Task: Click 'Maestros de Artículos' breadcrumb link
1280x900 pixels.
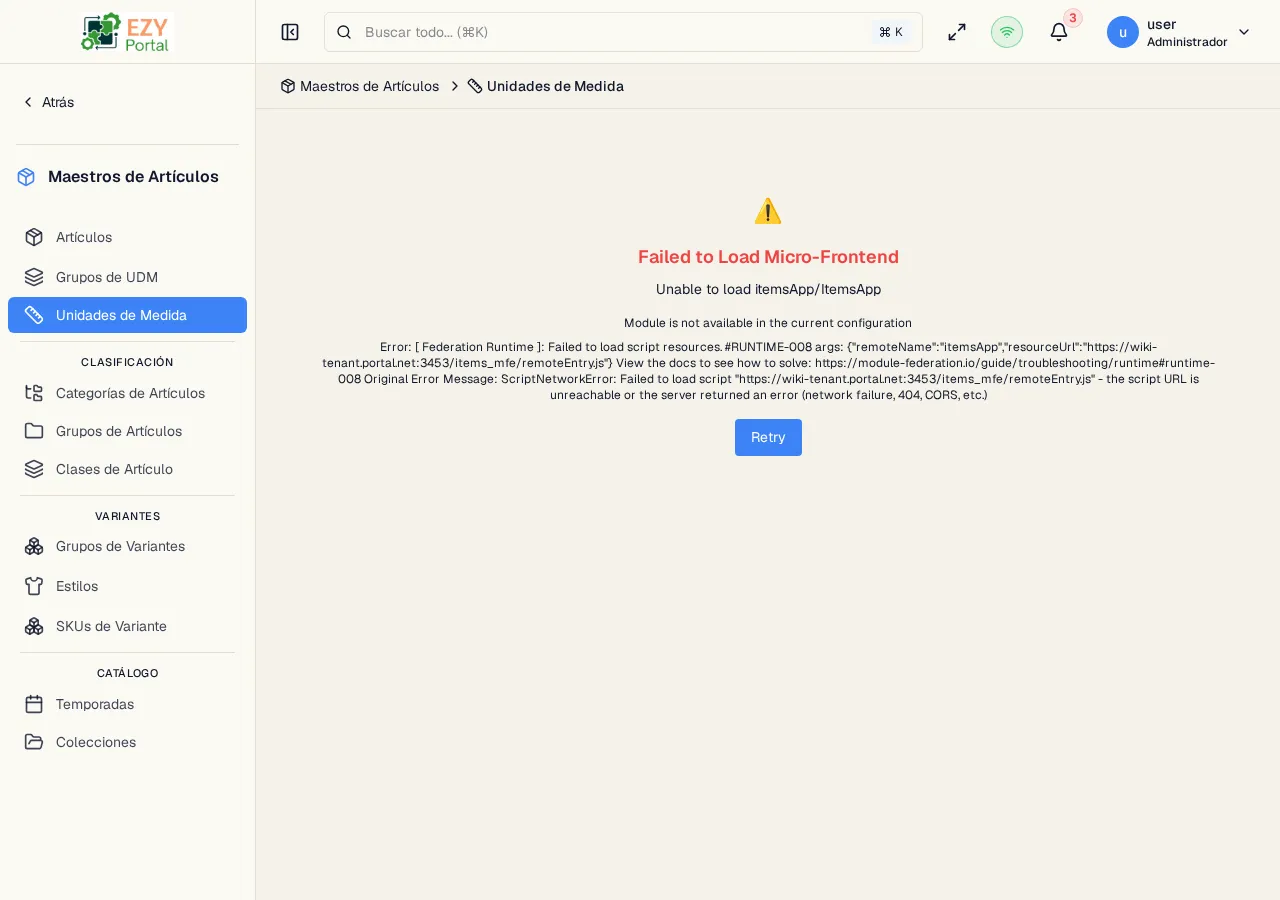Action: [x=369, y=86]
